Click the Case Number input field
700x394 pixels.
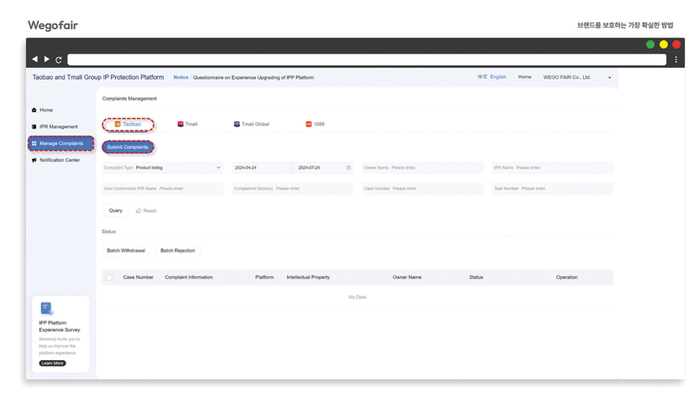pos(422,189)
